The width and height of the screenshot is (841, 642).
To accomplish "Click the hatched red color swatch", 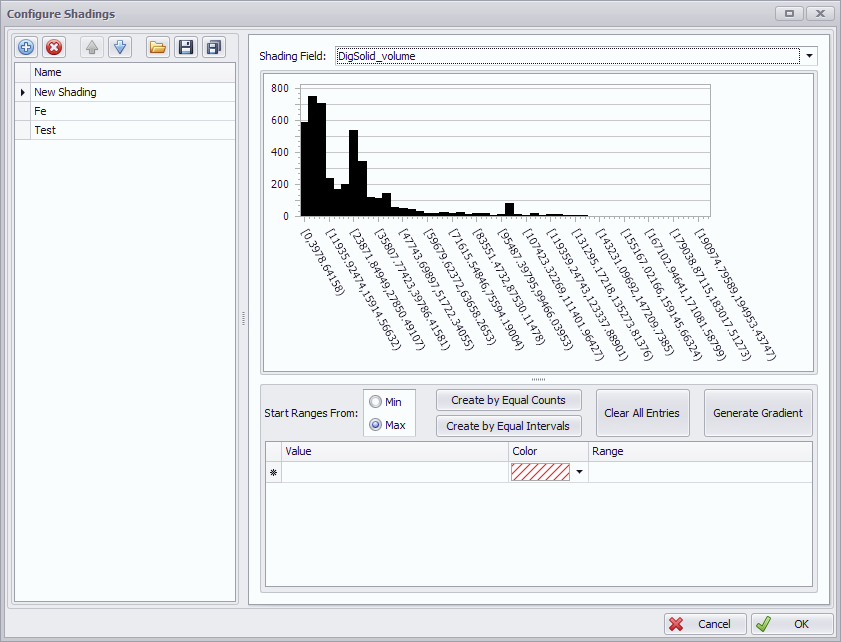I will pos(540,472).
